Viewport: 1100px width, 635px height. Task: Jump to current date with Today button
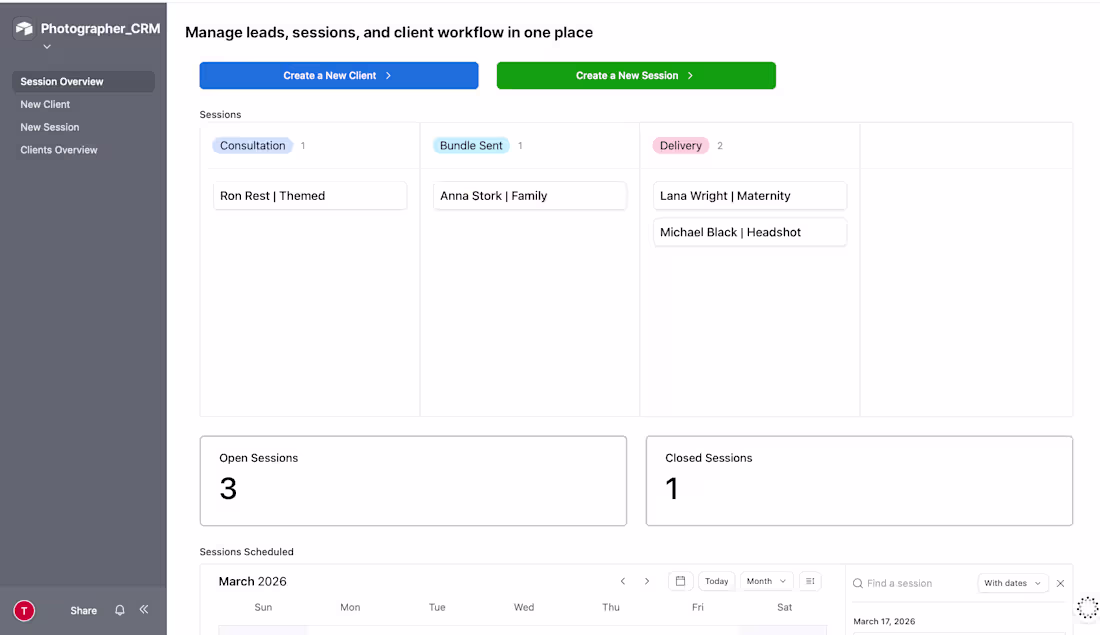pyautogui.click(x=716, y=581)
